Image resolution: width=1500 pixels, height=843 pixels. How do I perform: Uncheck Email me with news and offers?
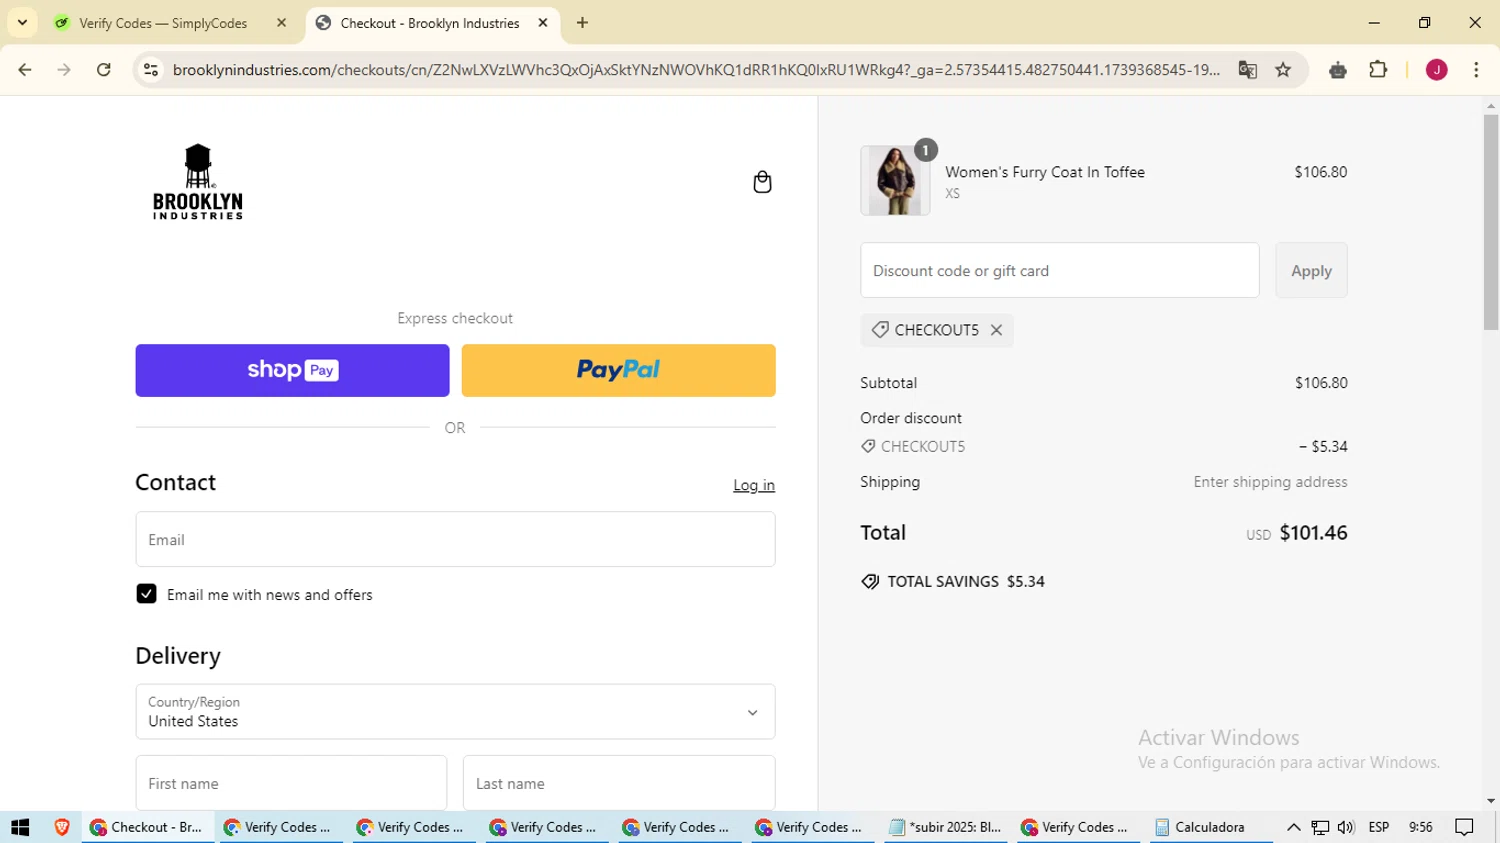click(x=146, y=594)
